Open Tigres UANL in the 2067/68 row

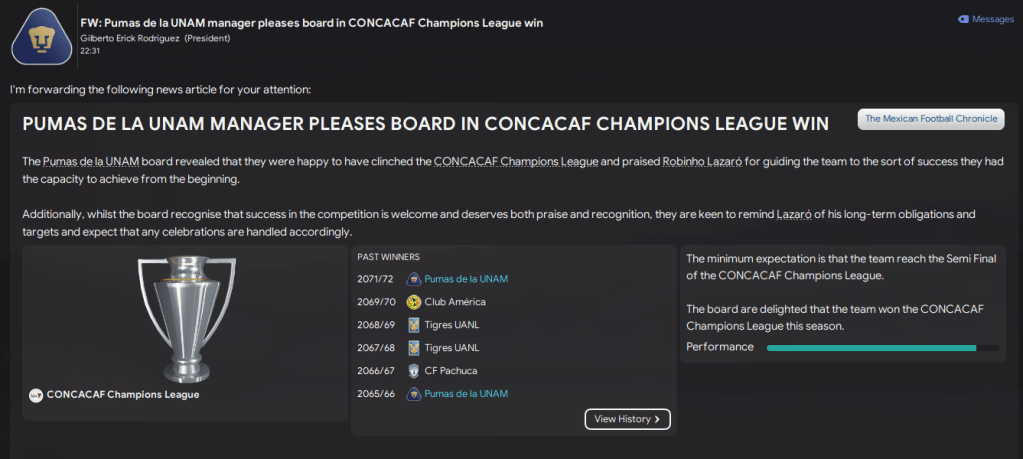click(x=452, y=348)
